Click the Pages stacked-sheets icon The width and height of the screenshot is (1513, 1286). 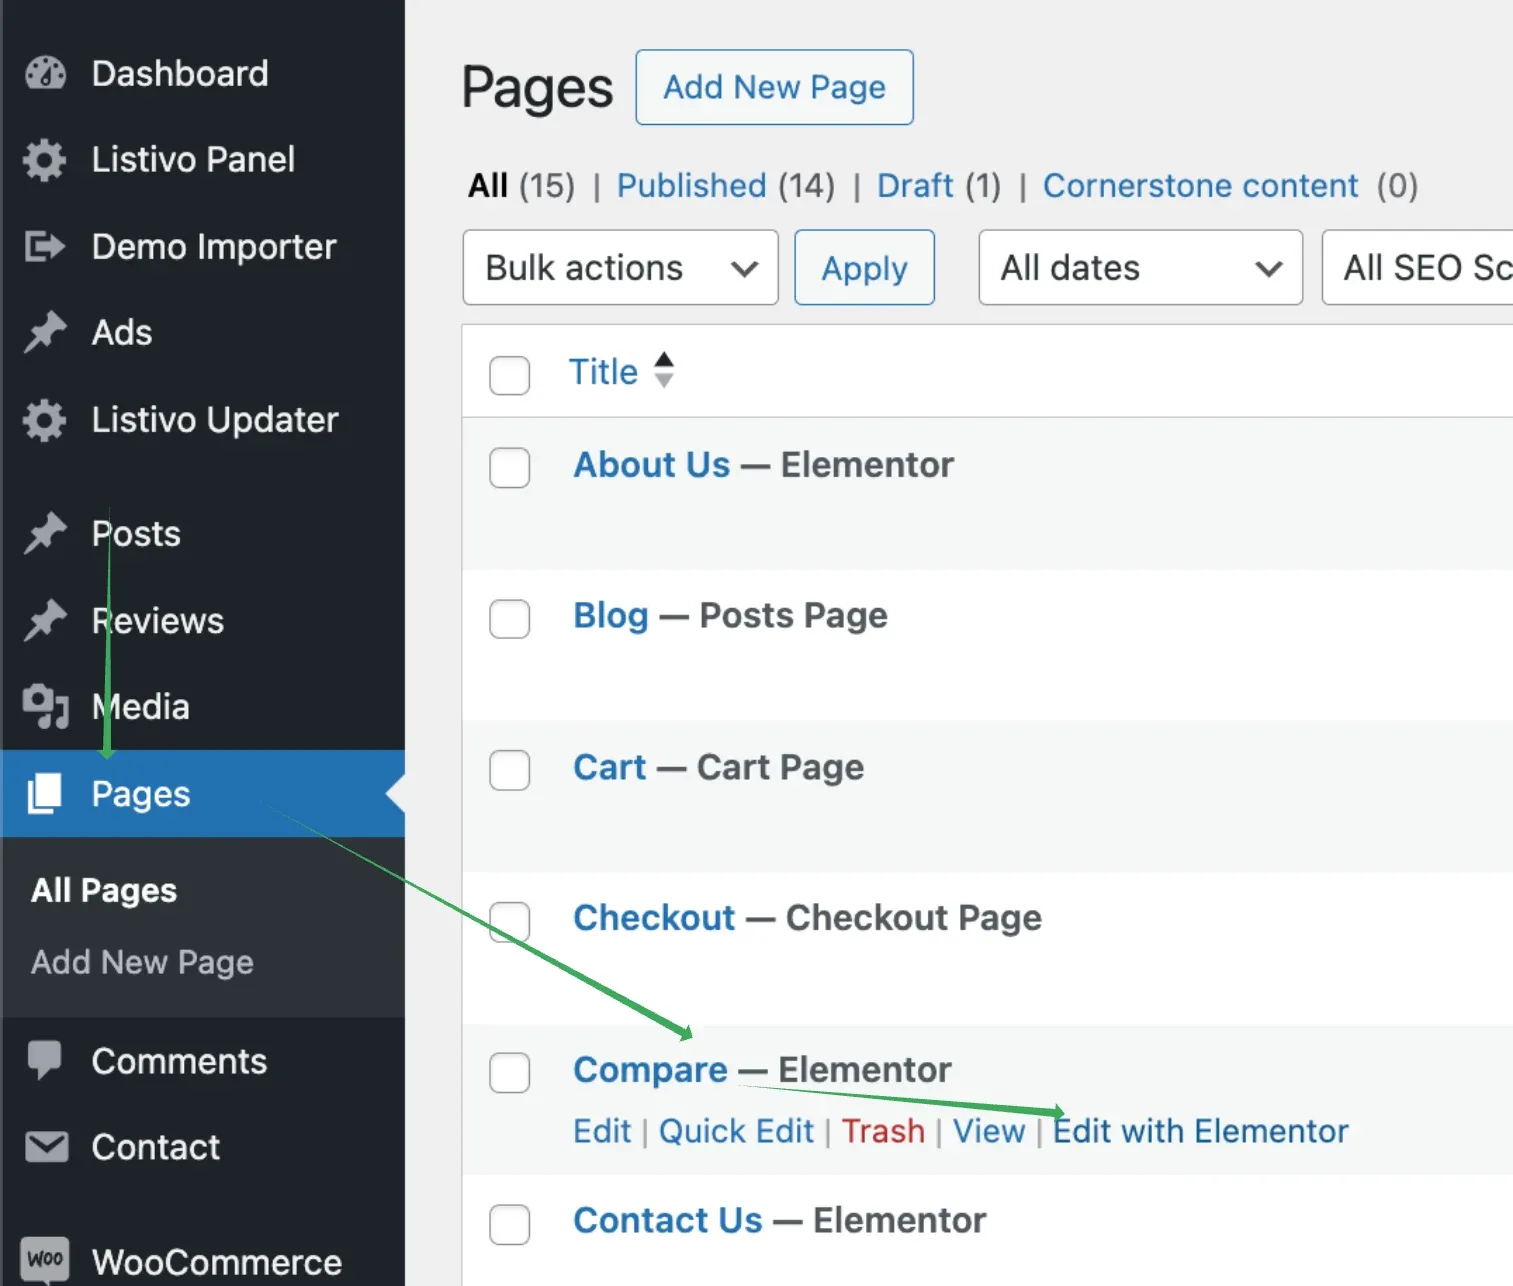click(x=45, y=793)
